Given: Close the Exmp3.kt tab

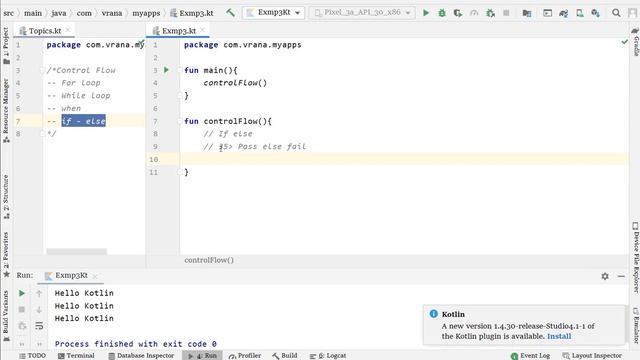Looking at the screenshot, I should (202, 30).
